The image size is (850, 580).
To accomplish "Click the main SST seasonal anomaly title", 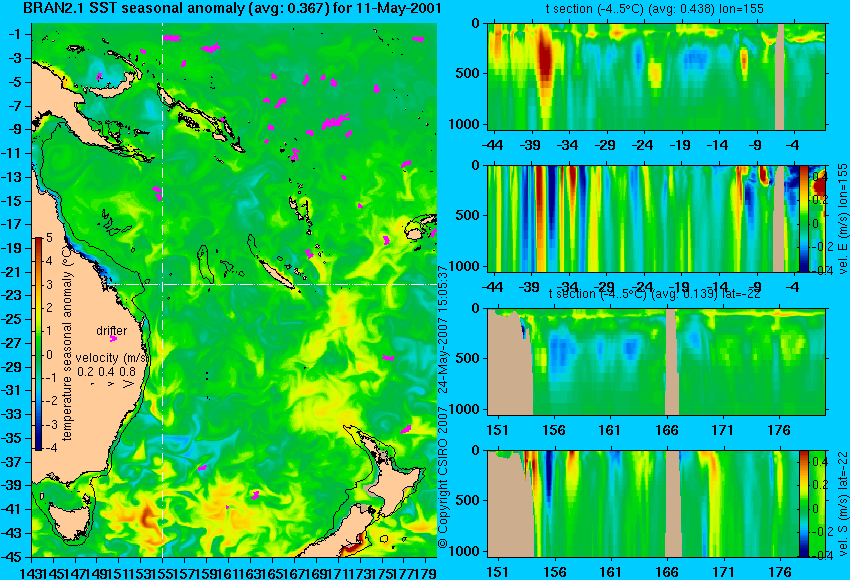I will [x=231, y=8].
